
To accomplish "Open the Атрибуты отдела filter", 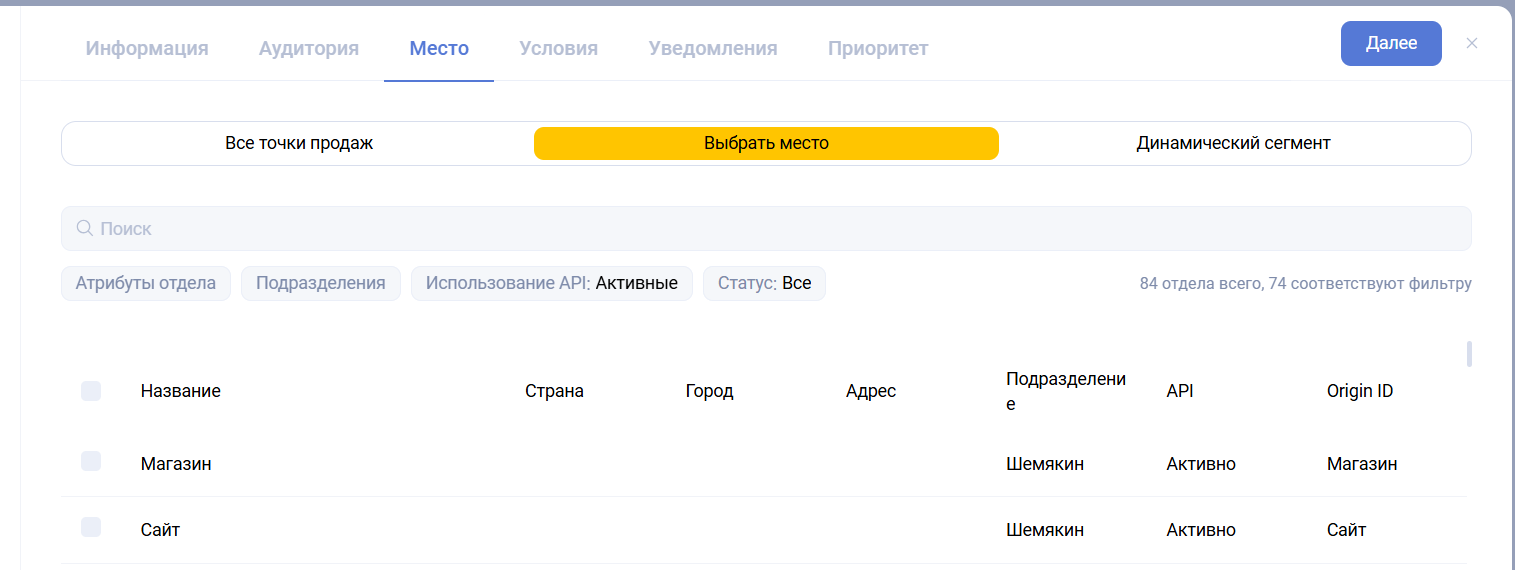I will tap(146, 284).
